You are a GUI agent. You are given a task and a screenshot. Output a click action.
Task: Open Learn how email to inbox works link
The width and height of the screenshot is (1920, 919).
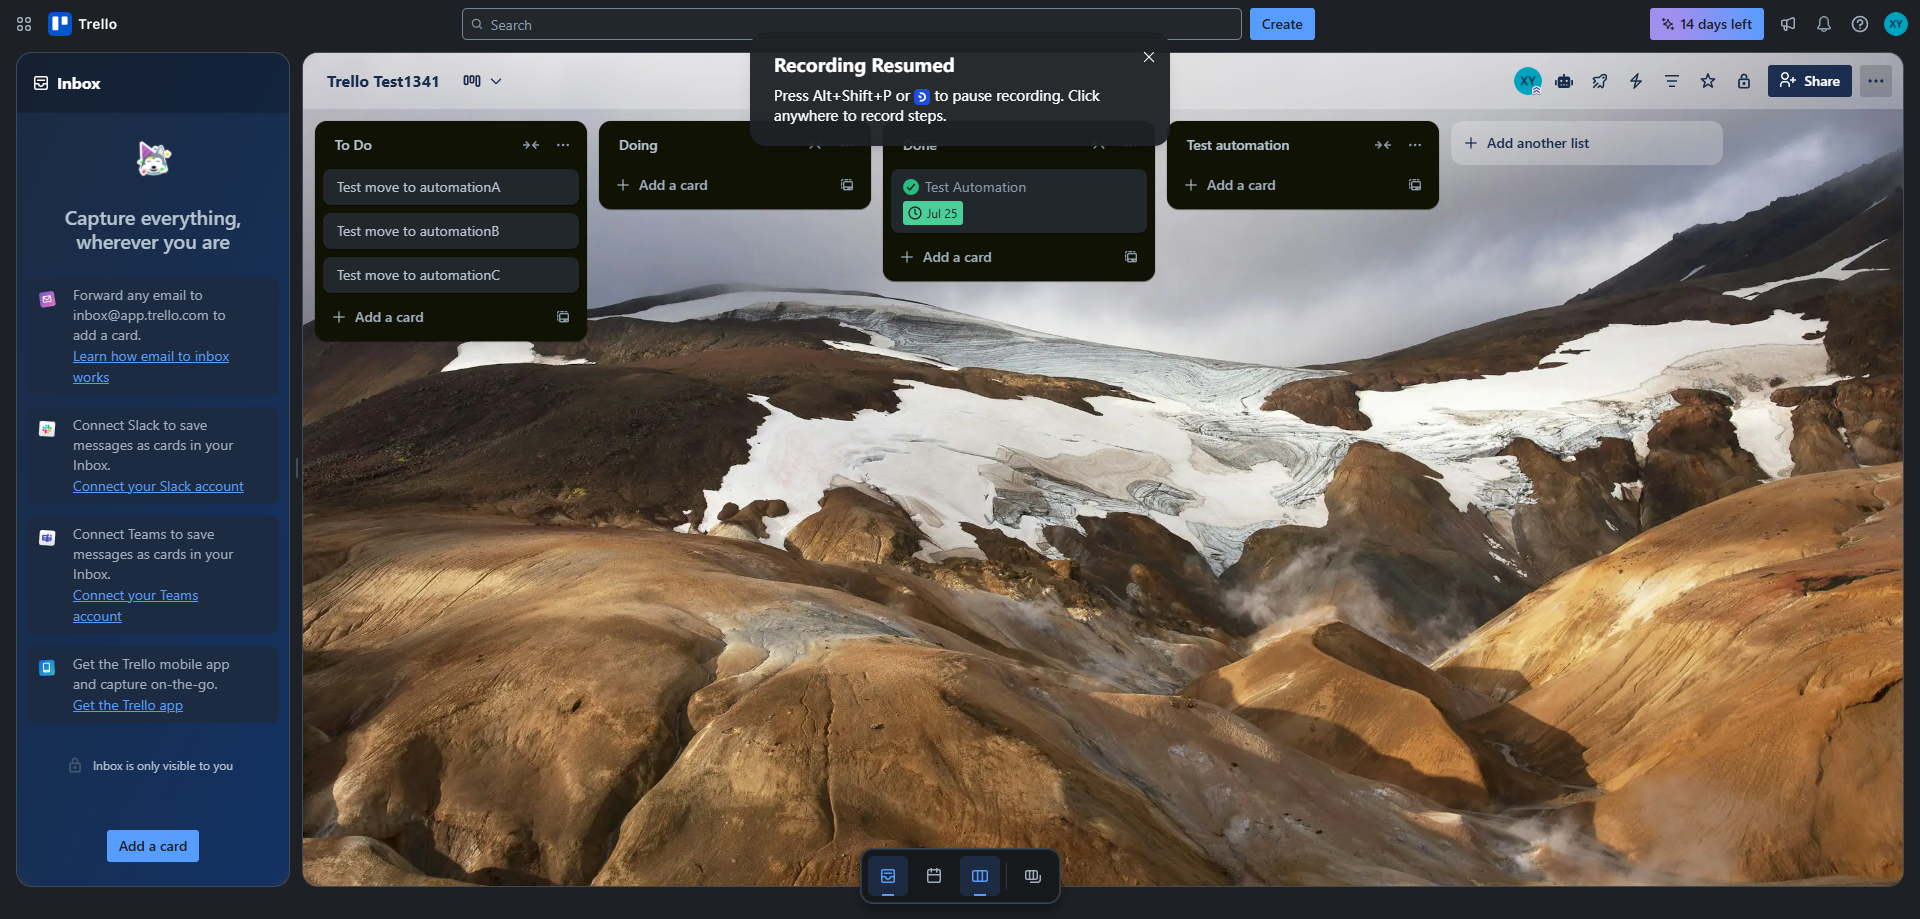point(151,367)
